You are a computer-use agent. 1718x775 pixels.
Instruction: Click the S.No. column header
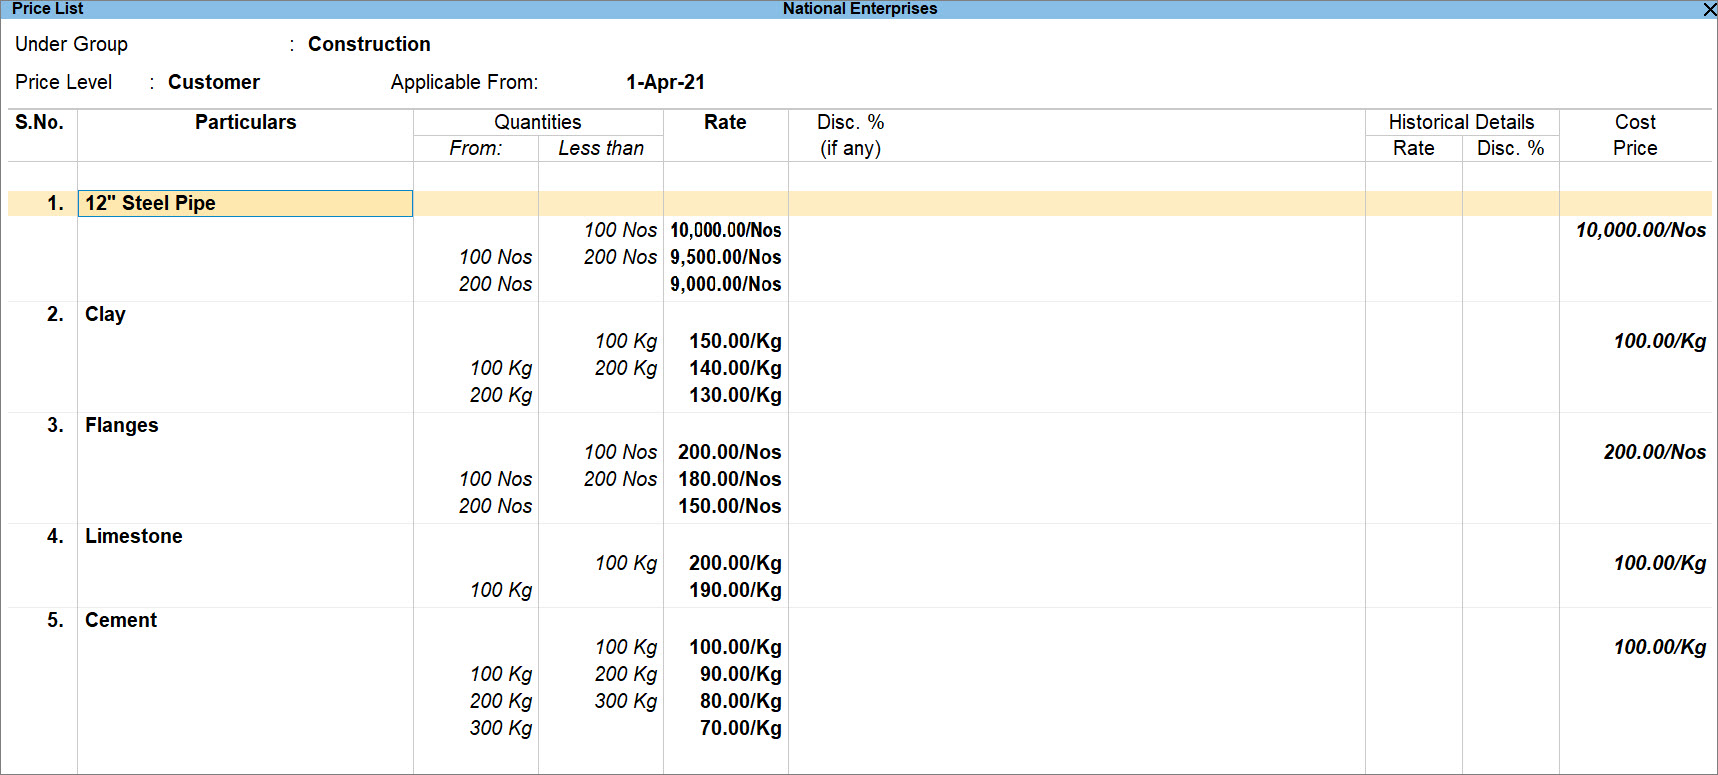39,122
